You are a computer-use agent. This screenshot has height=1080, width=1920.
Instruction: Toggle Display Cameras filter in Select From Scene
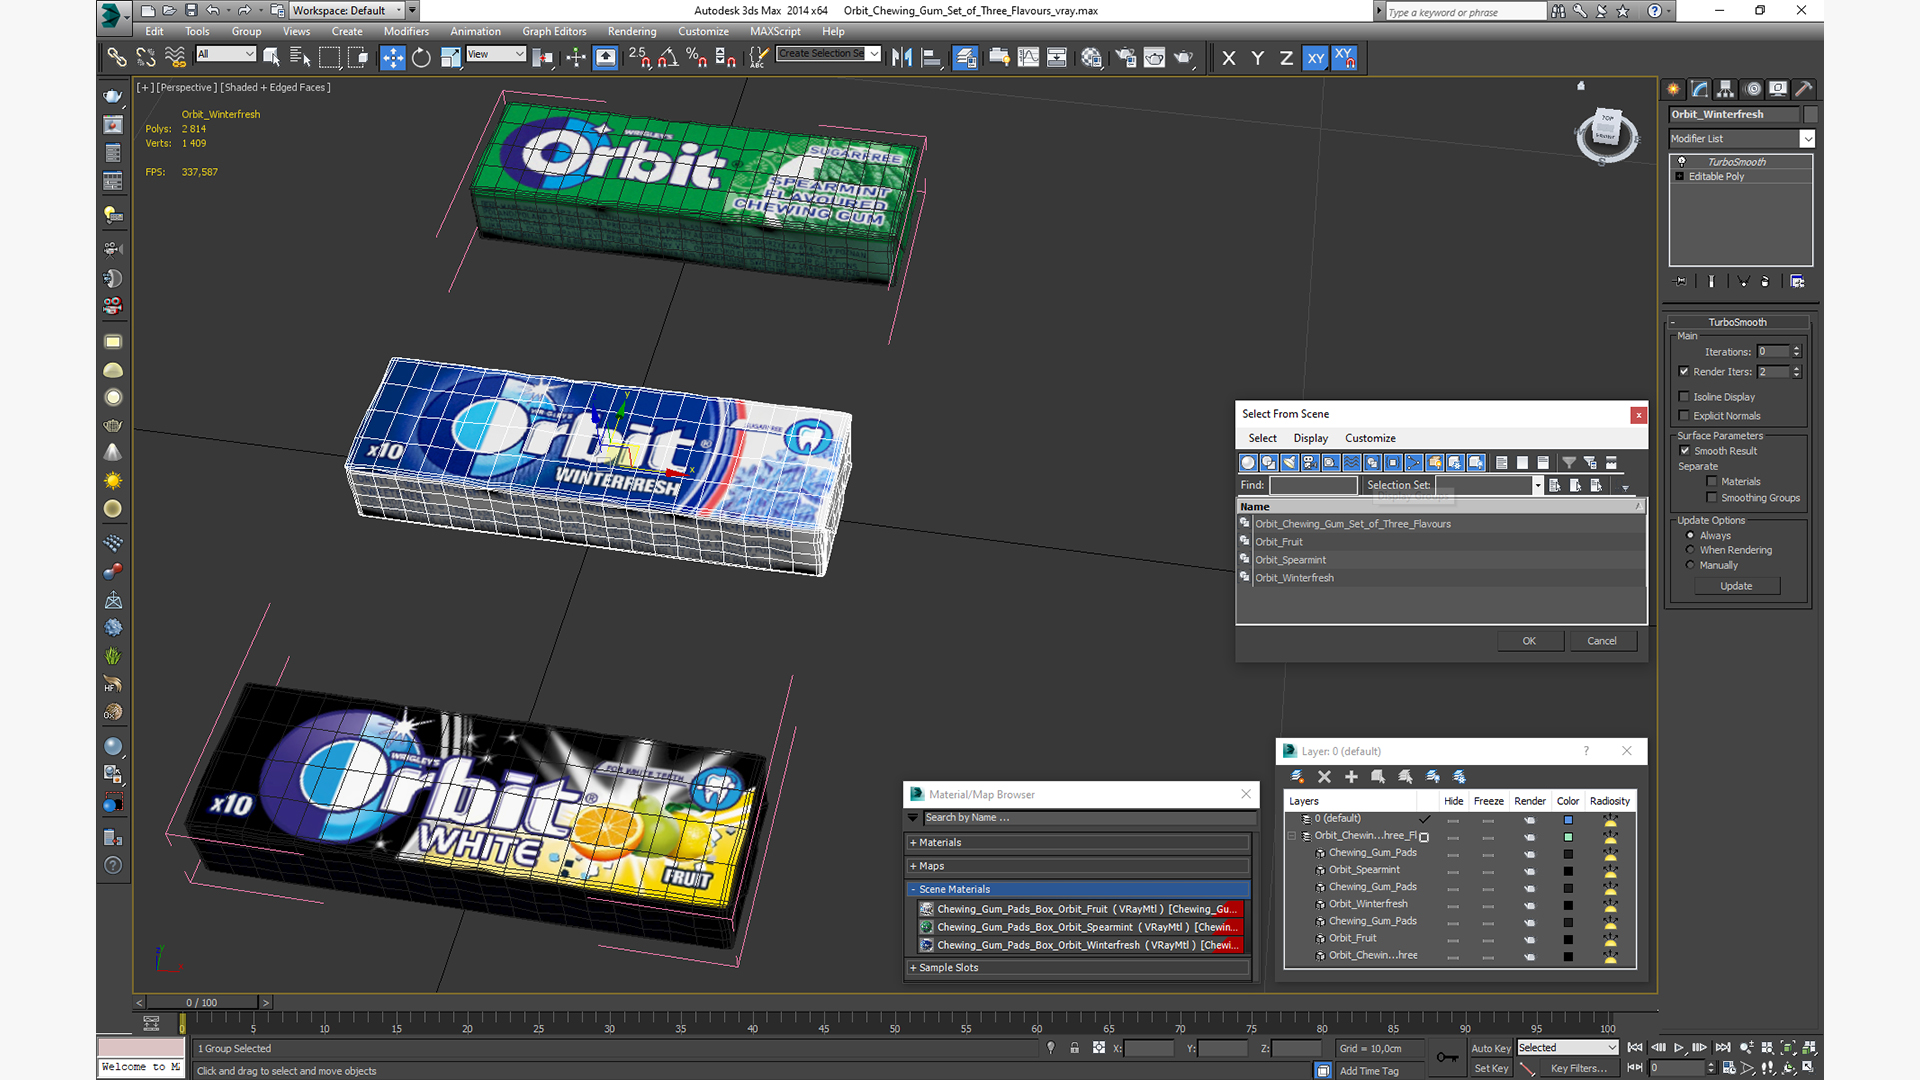pos(1310,463)
